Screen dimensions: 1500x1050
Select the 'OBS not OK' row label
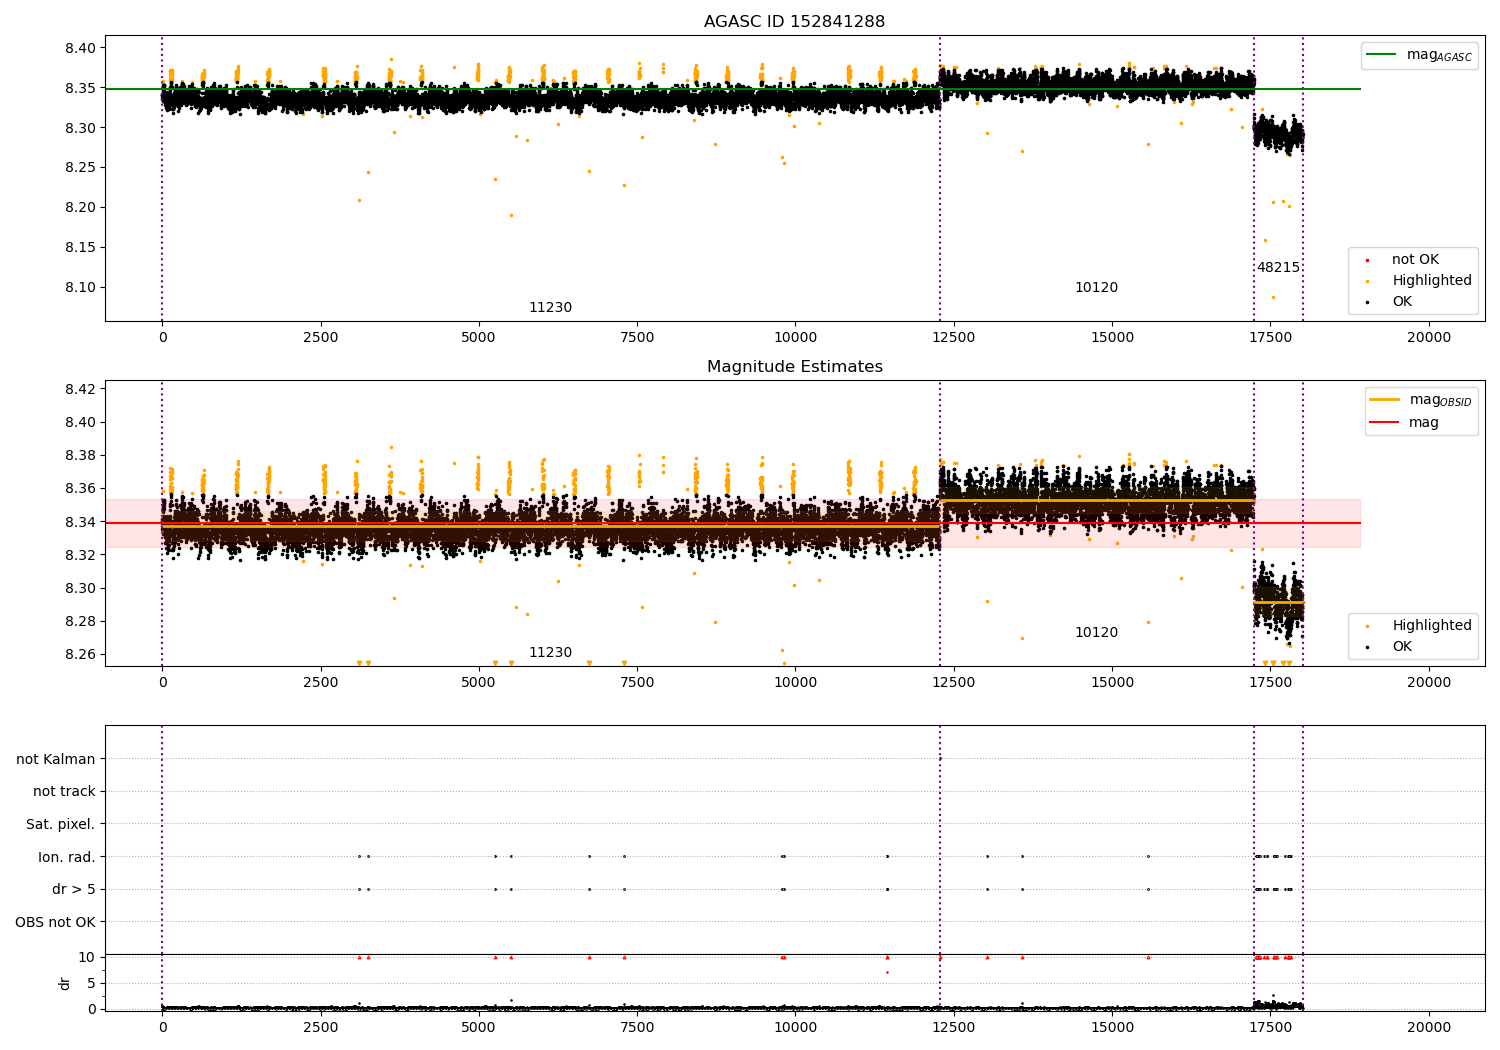(x=56, y=922)
